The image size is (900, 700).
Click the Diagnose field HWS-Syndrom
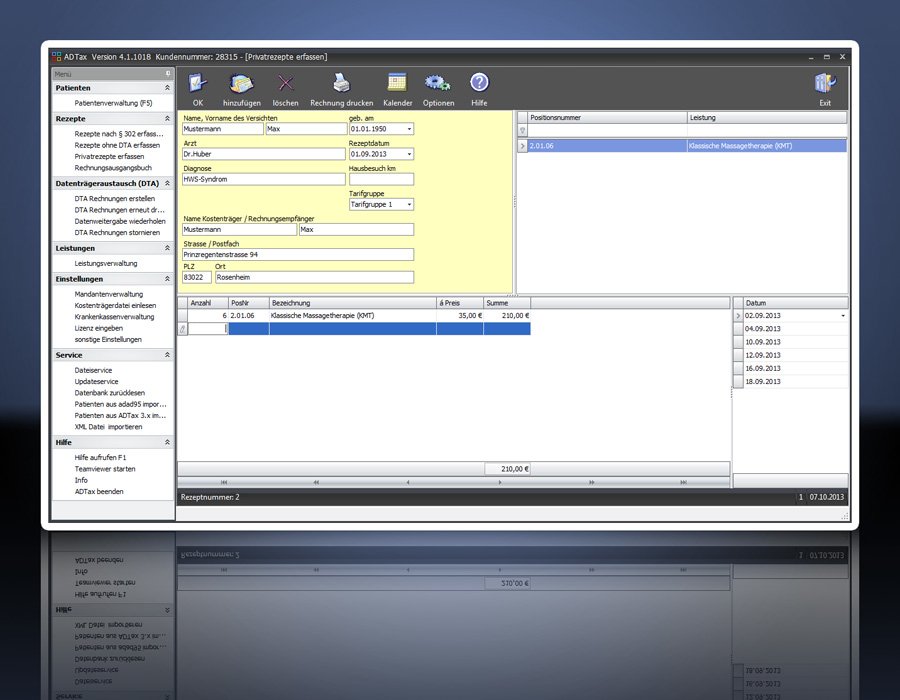point(263,180)
